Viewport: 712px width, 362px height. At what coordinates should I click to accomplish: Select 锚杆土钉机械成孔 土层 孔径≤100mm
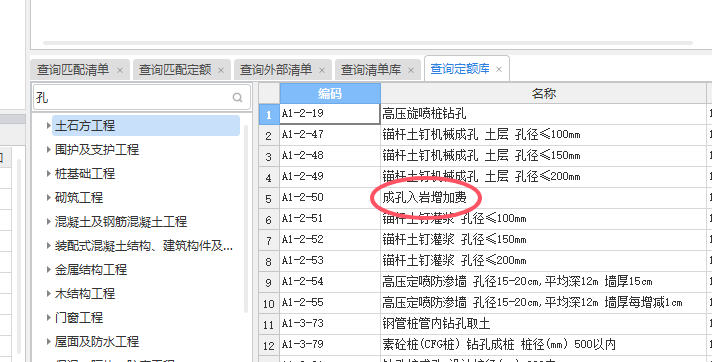[544, 135]
